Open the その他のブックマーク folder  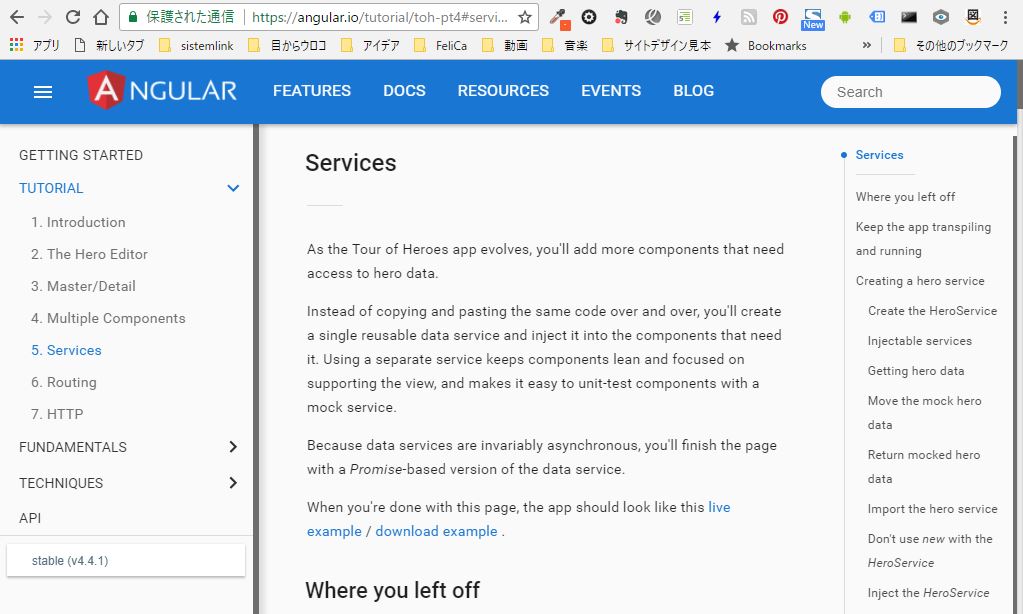tap(951, 45)
